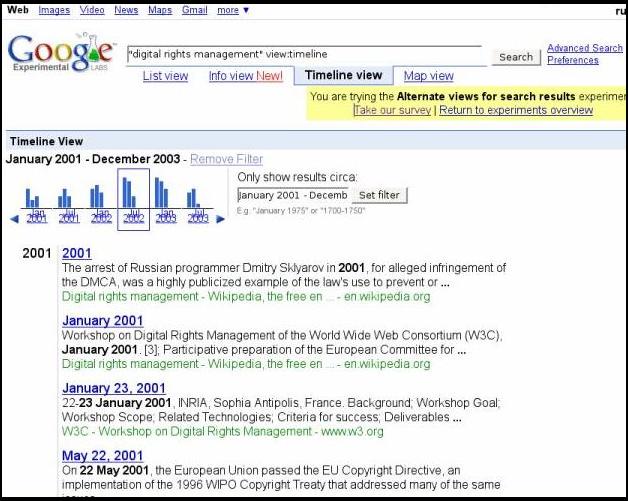Open Advanced Search link
628x501 pixels.
(x=585, y=48)
